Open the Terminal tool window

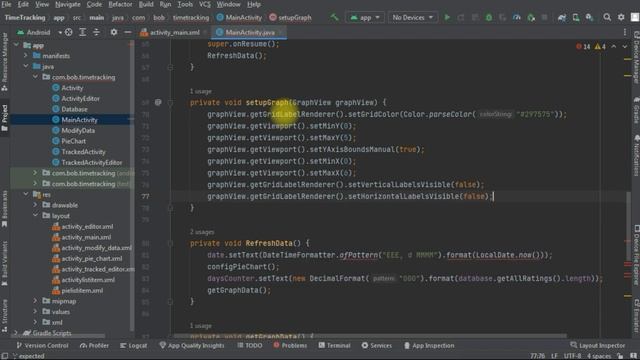pos(334,345)
